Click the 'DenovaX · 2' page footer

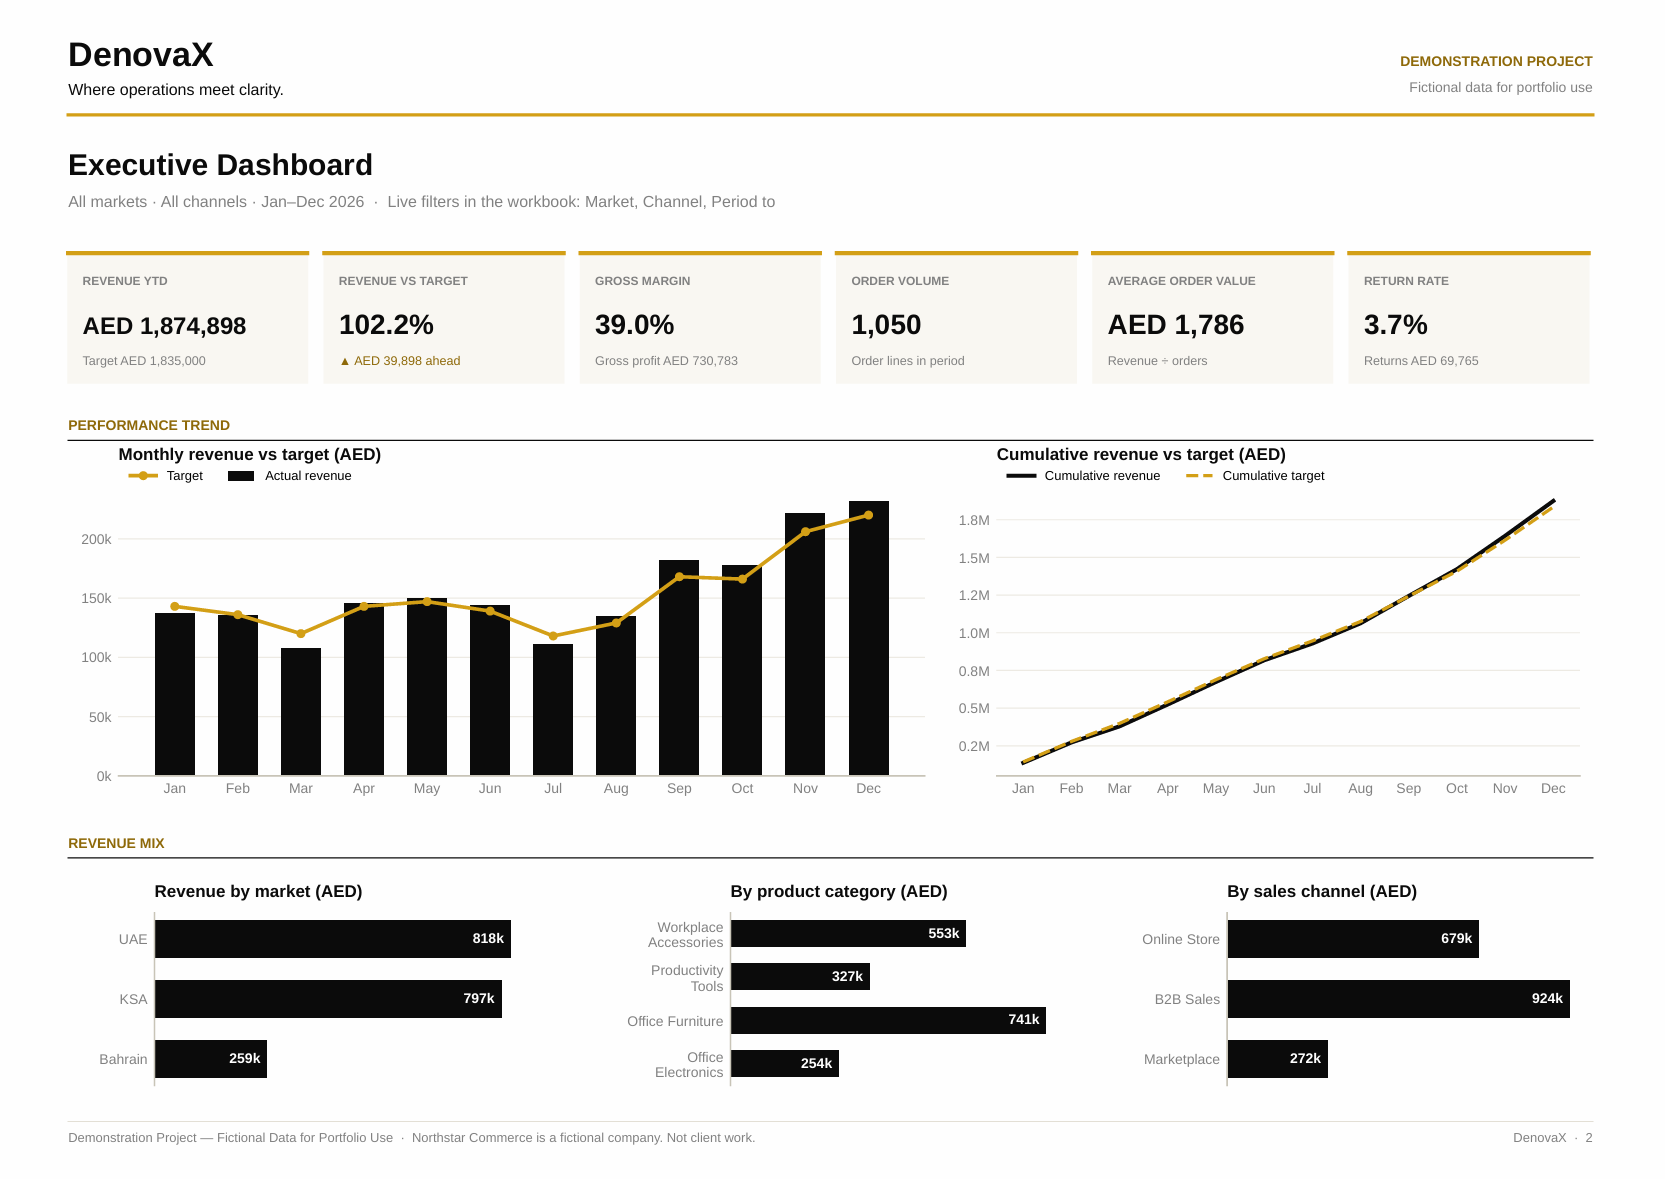click(1553, 1138)
